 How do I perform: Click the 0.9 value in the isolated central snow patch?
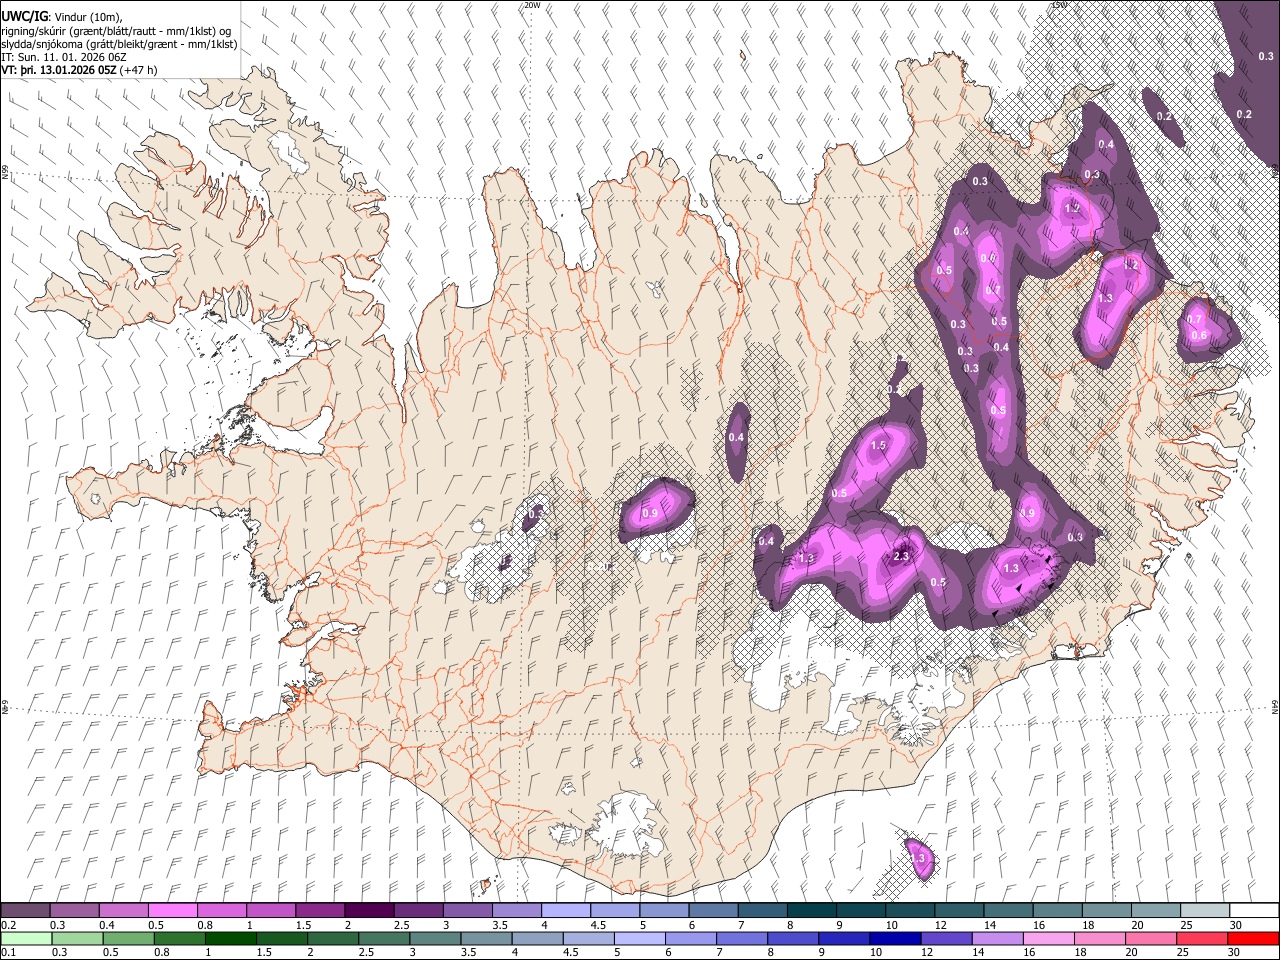650,514
